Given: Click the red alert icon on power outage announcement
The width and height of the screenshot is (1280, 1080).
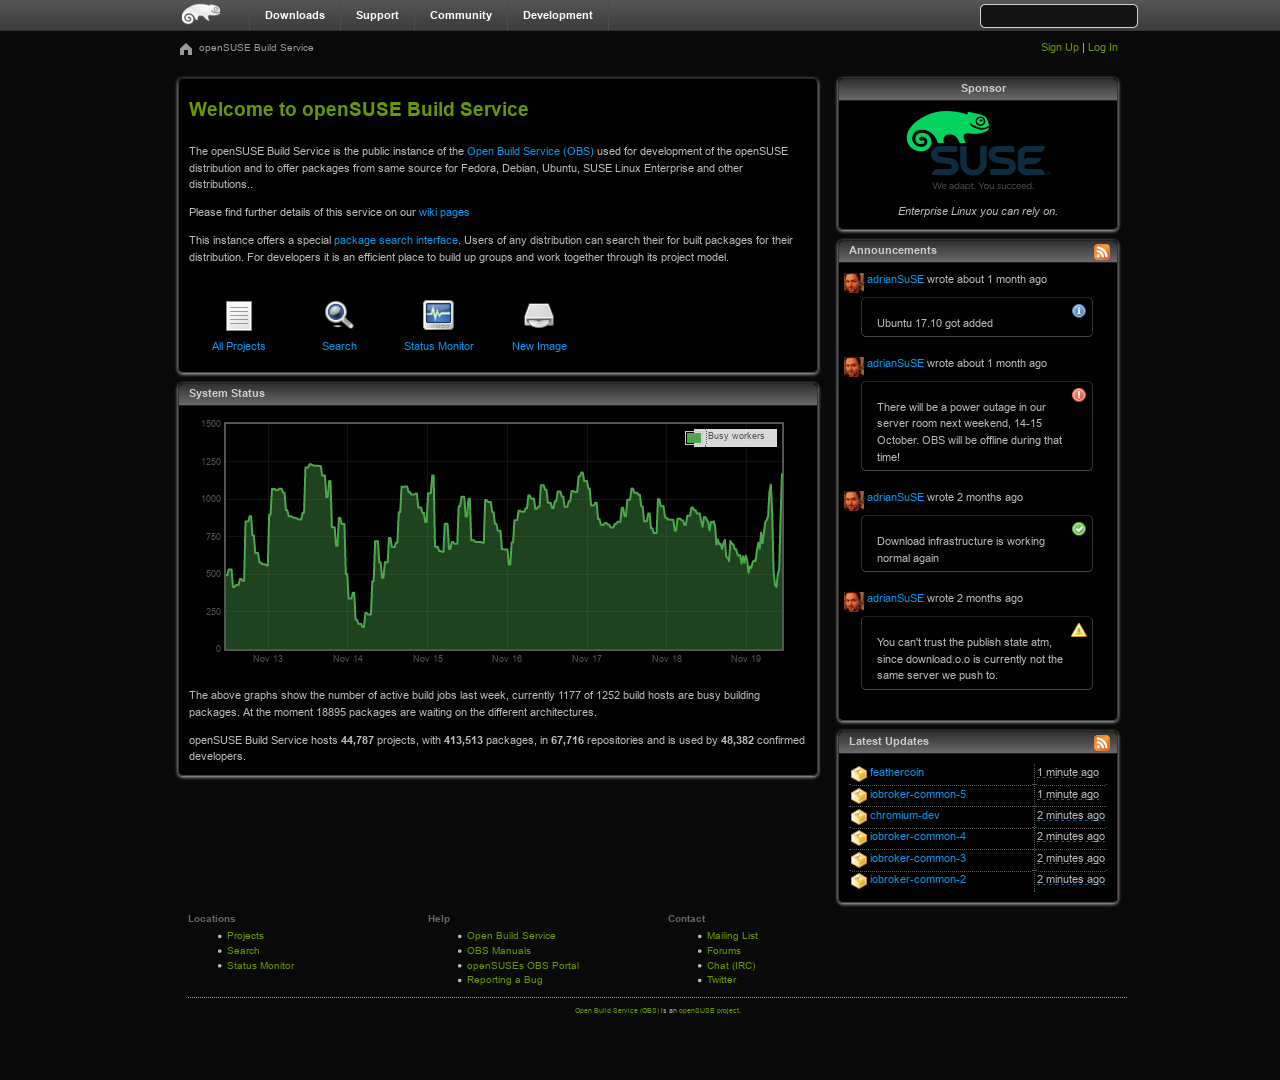Looking at the screenshot, I should coord(1079,395).
